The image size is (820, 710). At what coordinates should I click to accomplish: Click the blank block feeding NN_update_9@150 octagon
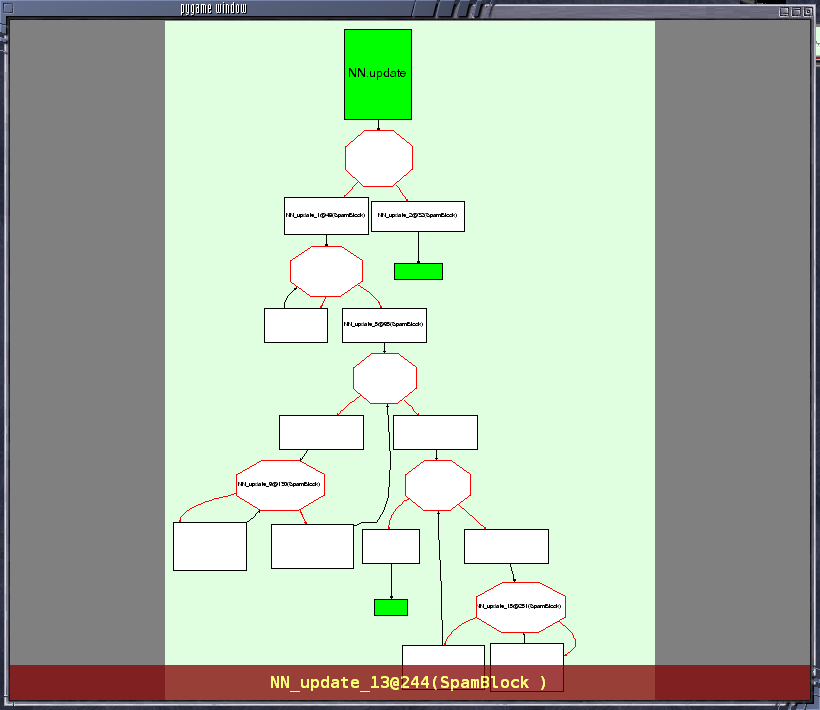point(321,432)
